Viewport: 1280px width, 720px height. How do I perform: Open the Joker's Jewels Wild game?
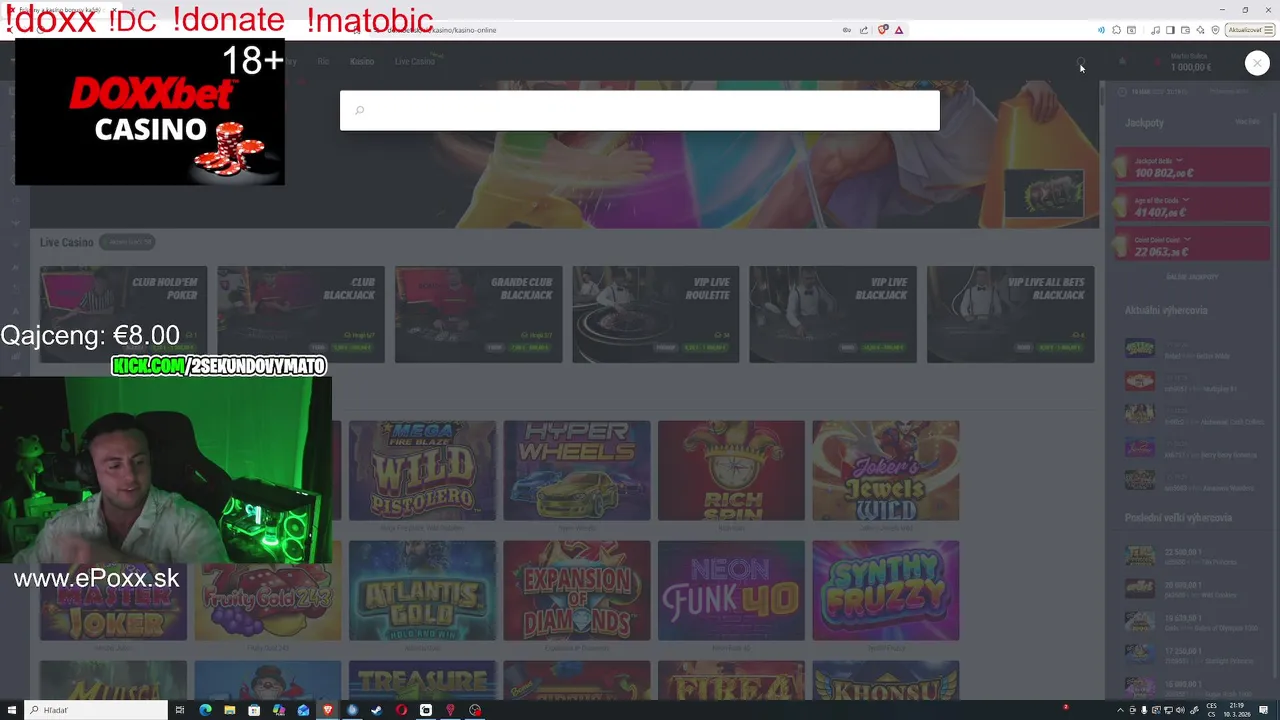(886, 470)
